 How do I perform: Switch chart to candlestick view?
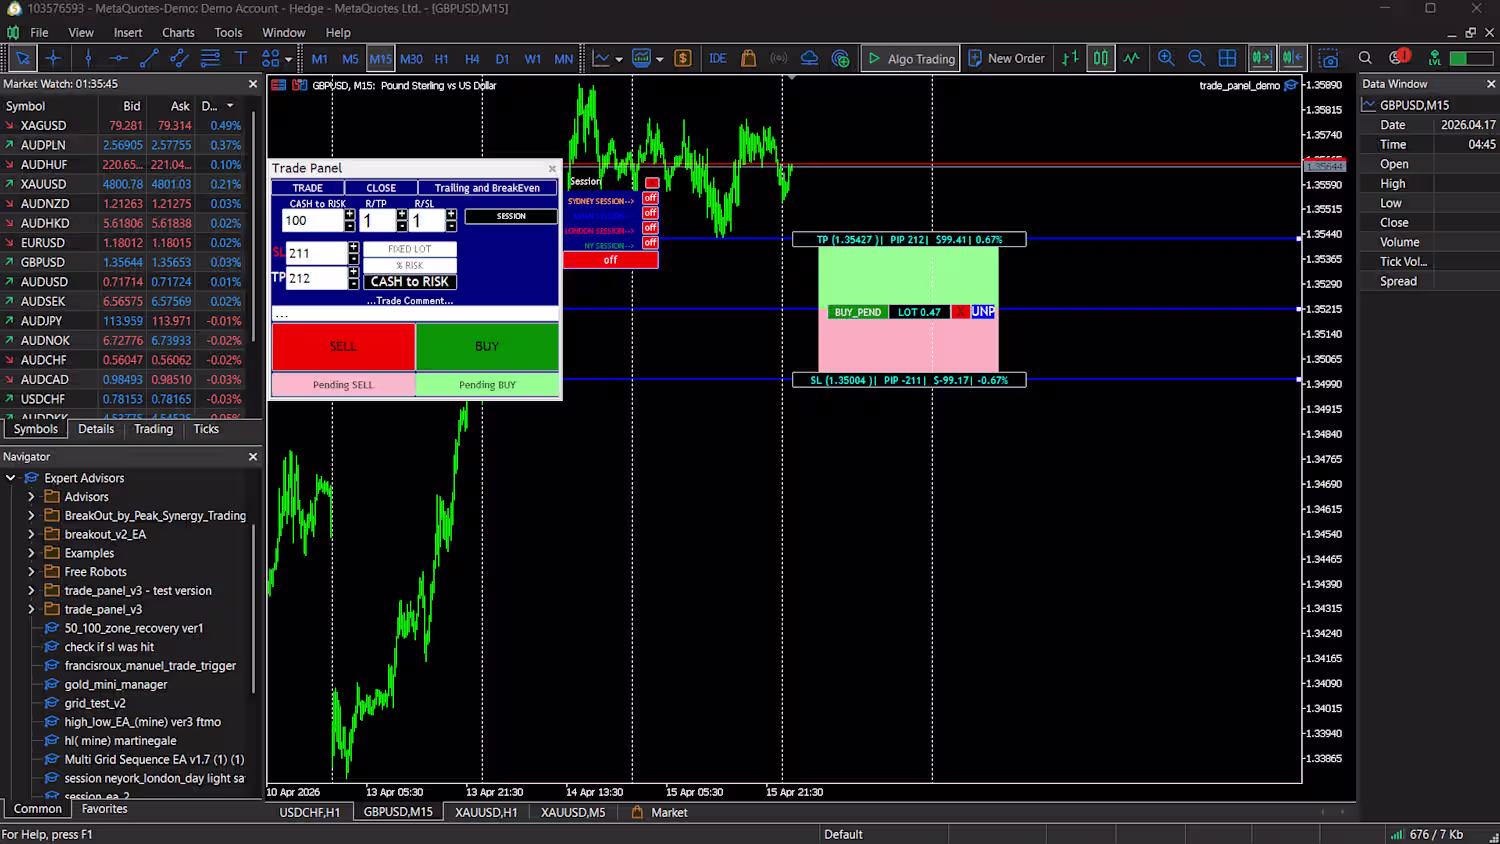click(1100, 59)
